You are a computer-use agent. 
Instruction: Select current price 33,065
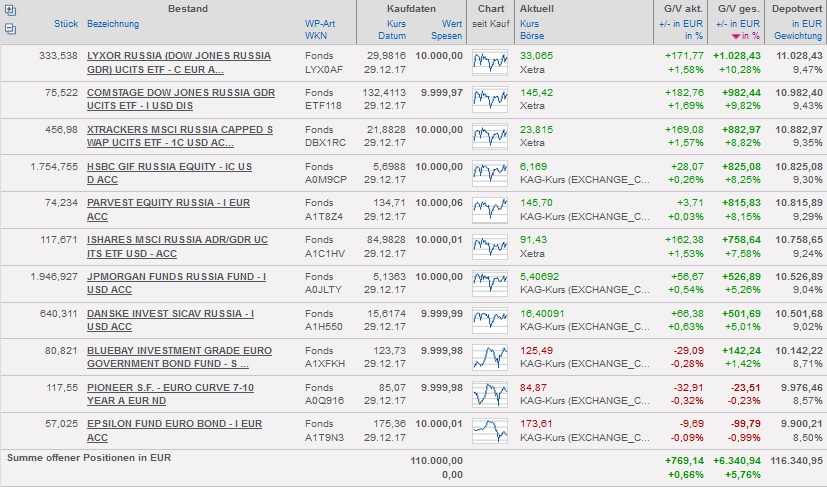click(536, 55)
